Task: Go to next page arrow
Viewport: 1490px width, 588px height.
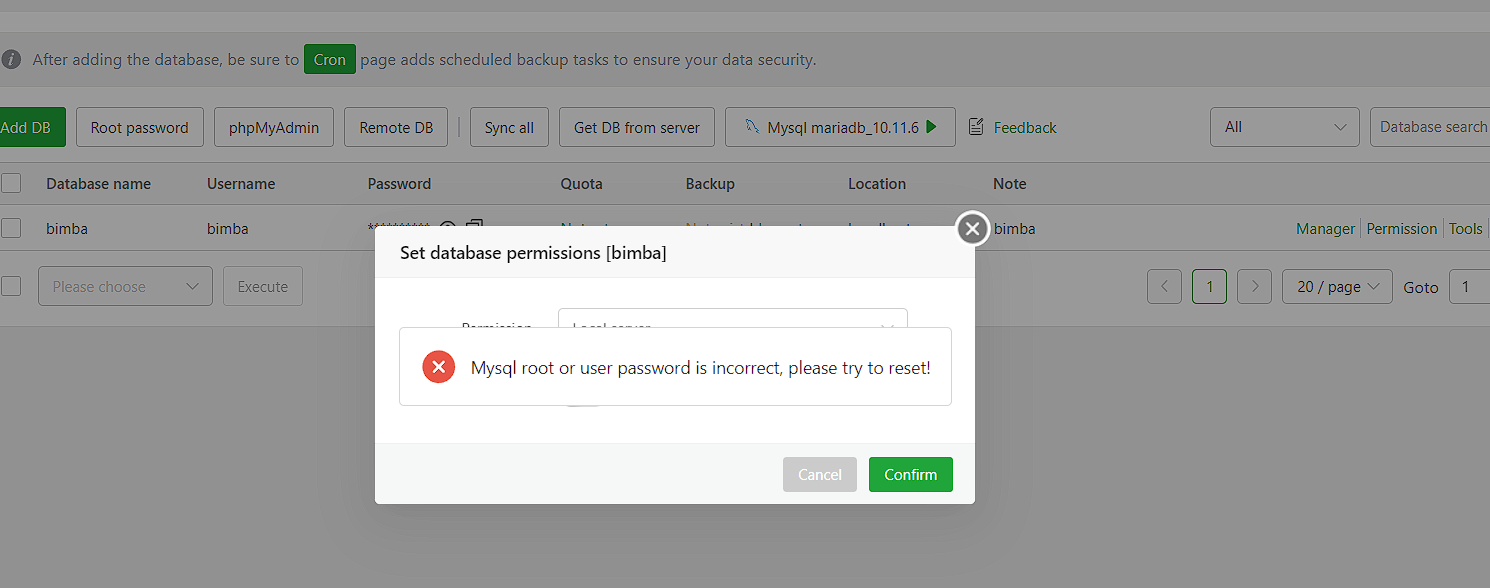Action: [x=1254, y=287]
